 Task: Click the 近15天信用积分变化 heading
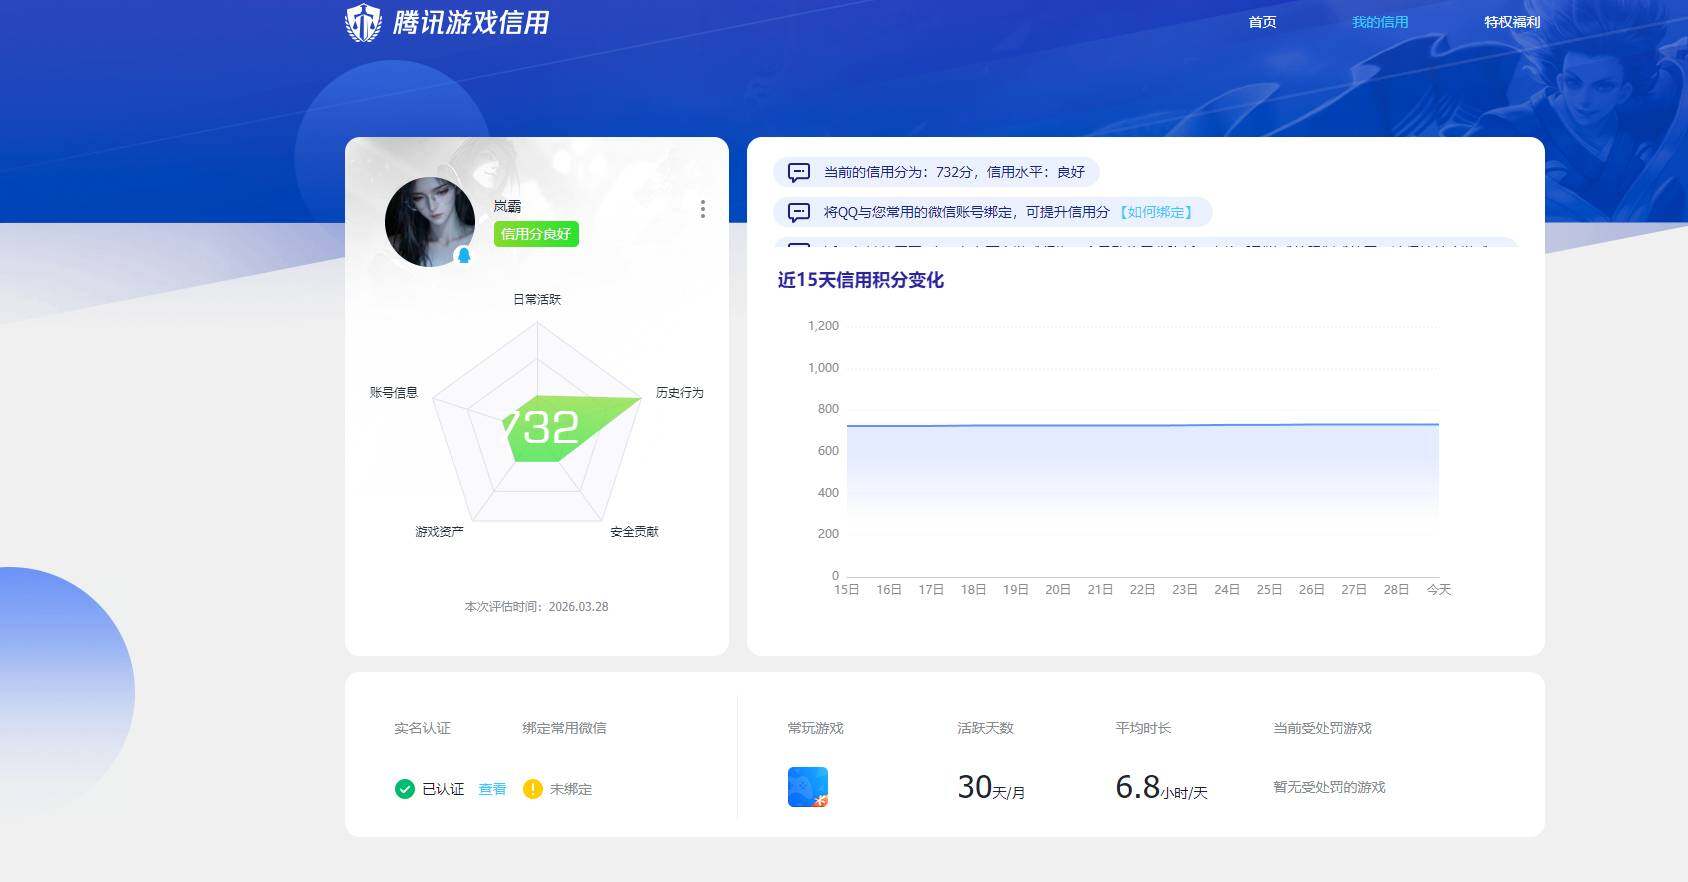point(861,280)
